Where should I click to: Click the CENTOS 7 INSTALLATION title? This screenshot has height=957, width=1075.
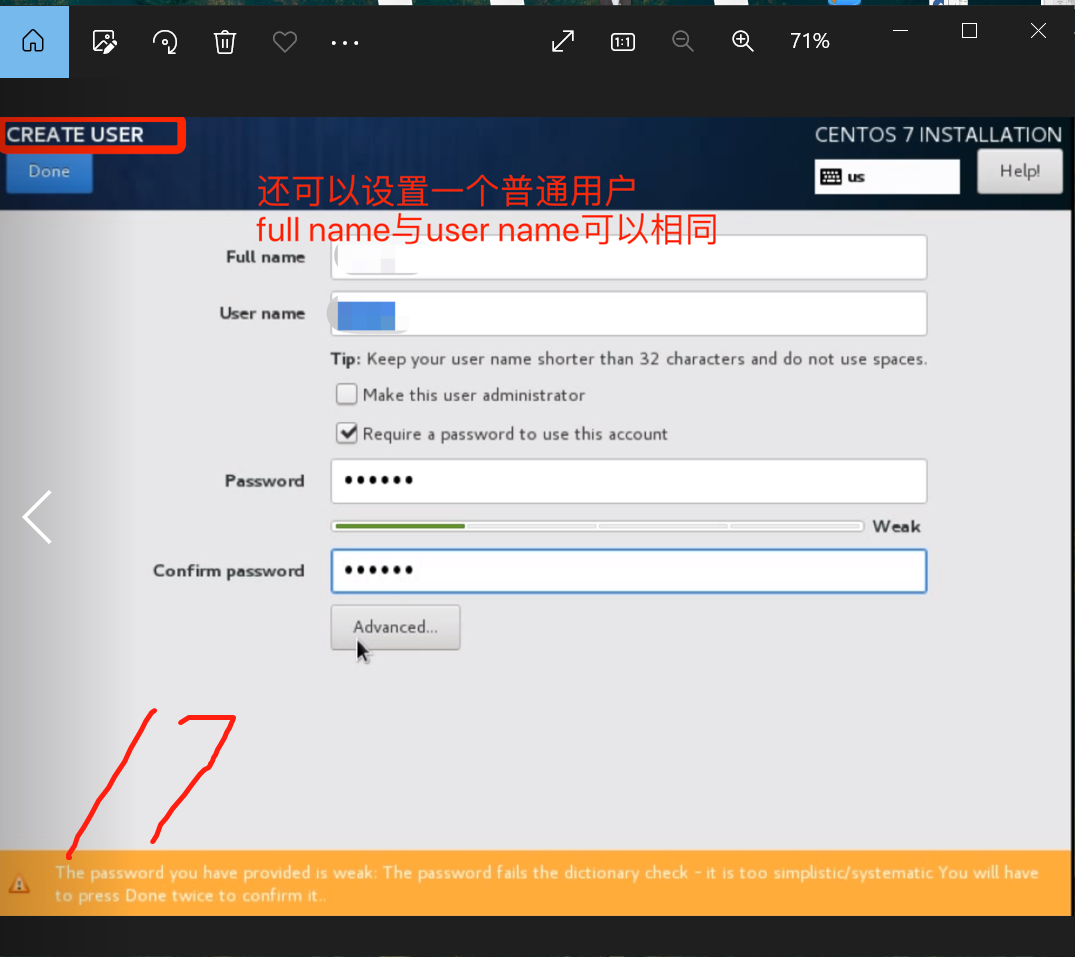click(x=938, y=134)
